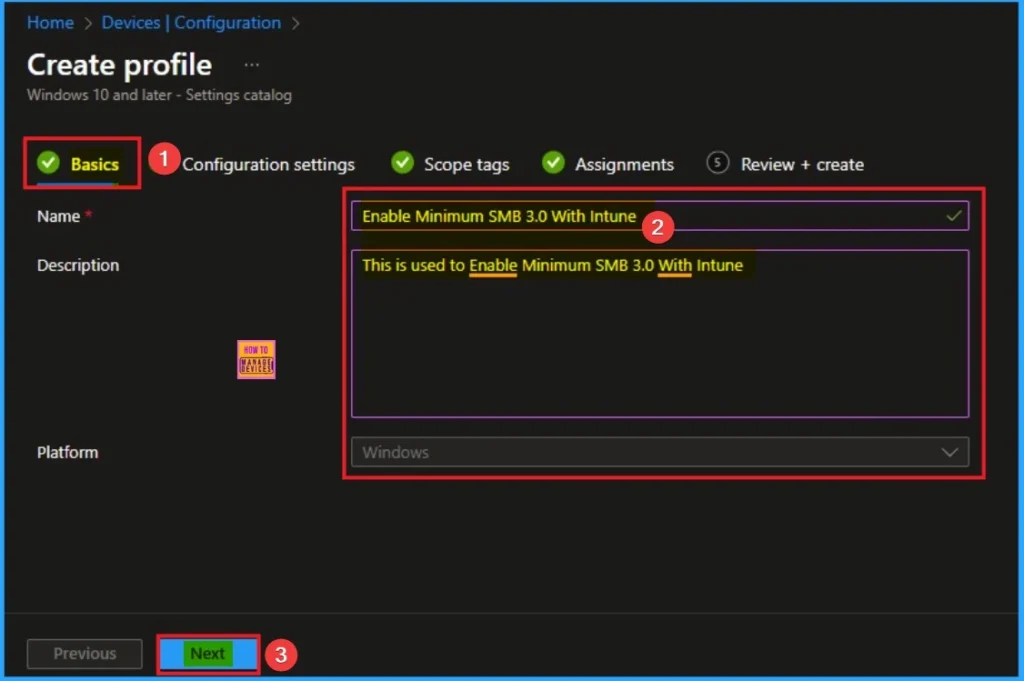
Task: Click the Platform dropdown chevron arrow
Action: click(950, 452)
